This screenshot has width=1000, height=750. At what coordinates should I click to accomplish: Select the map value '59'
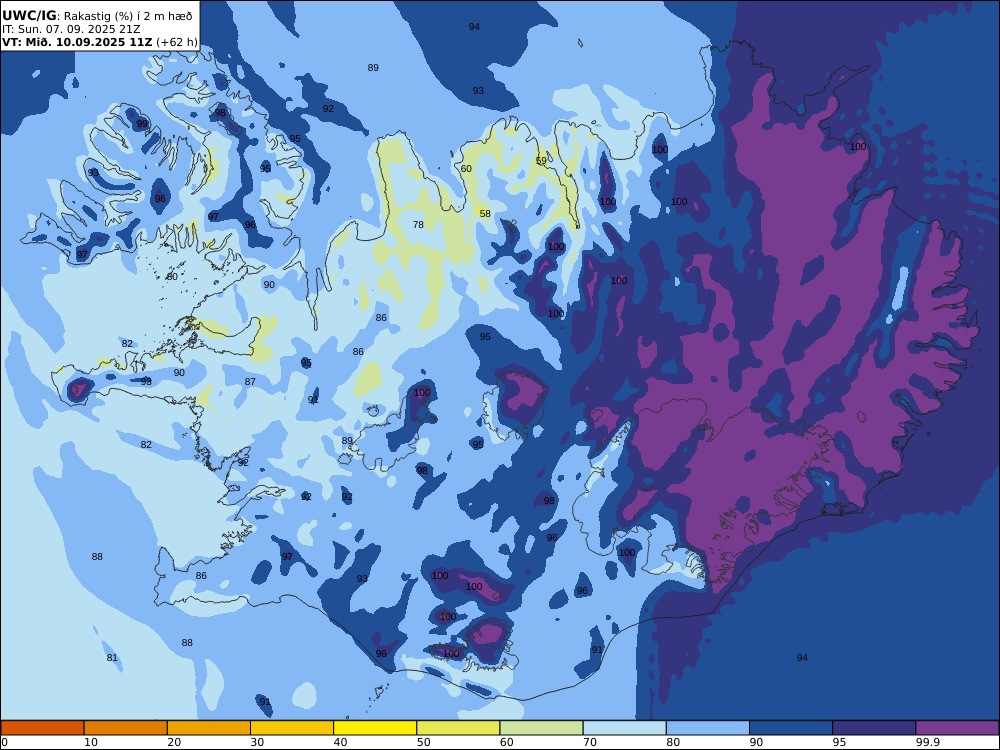pos(541,161)
